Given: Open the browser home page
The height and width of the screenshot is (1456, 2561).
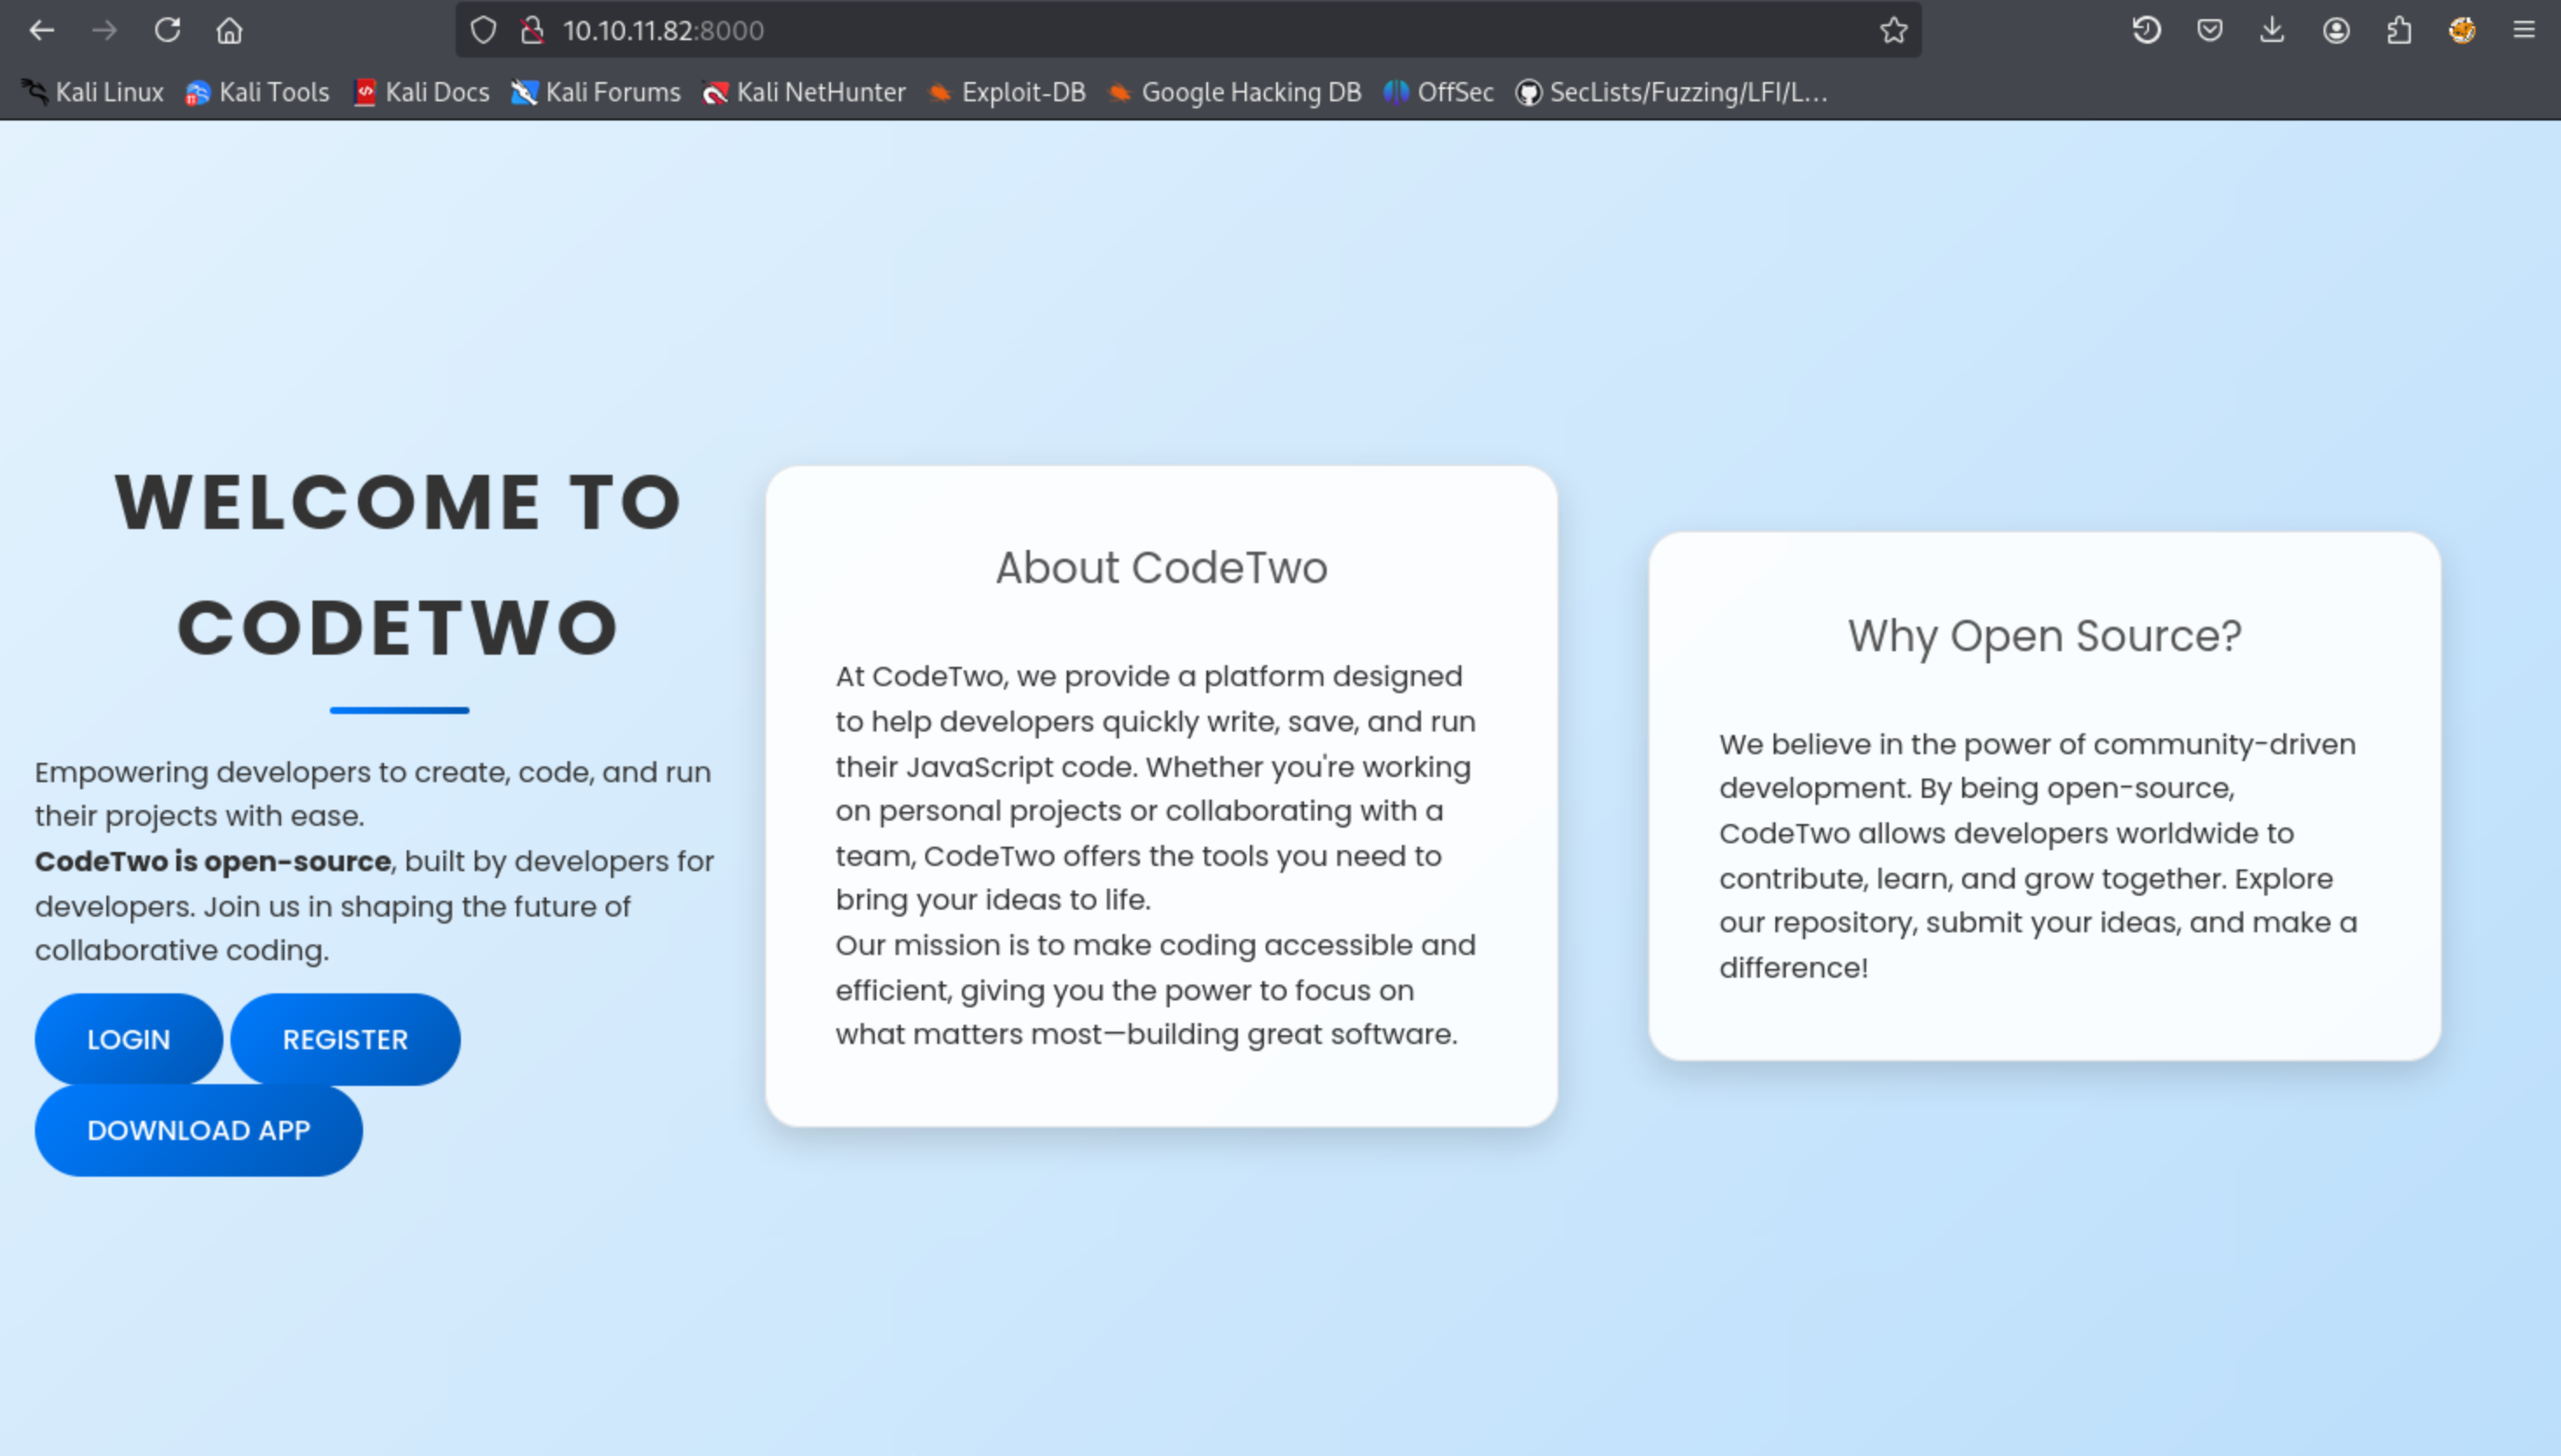Looking at the screenshot, I should point(229,30).
